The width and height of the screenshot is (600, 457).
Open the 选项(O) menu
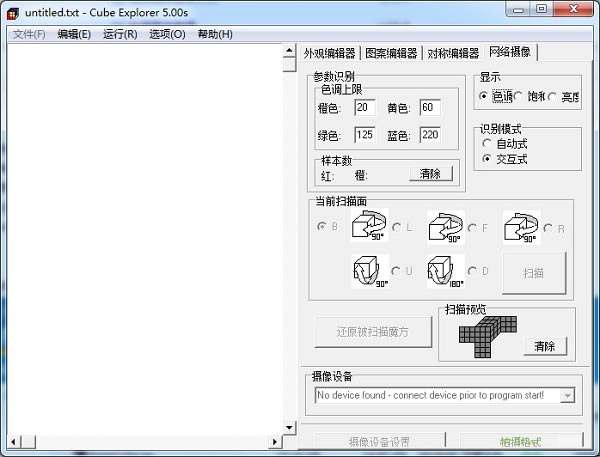167,34
